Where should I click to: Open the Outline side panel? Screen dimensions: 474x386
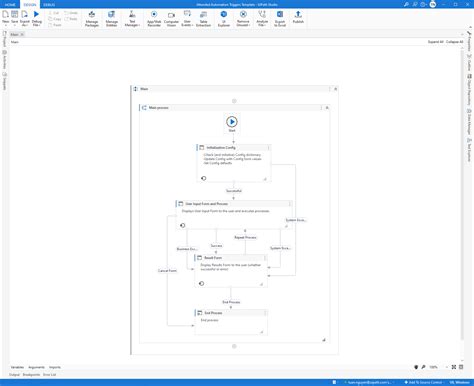tap(469, 62)
